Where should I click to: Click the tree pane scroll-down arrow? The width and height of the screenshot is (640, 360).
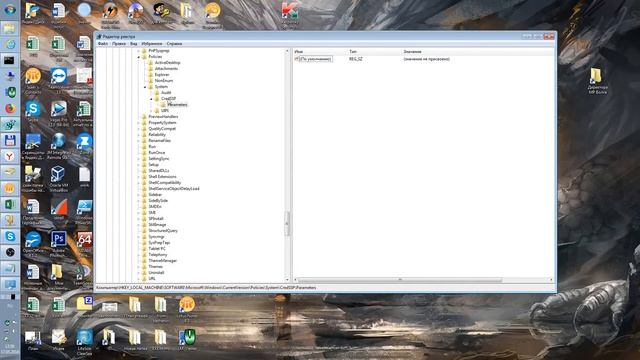tap(287, 280)
